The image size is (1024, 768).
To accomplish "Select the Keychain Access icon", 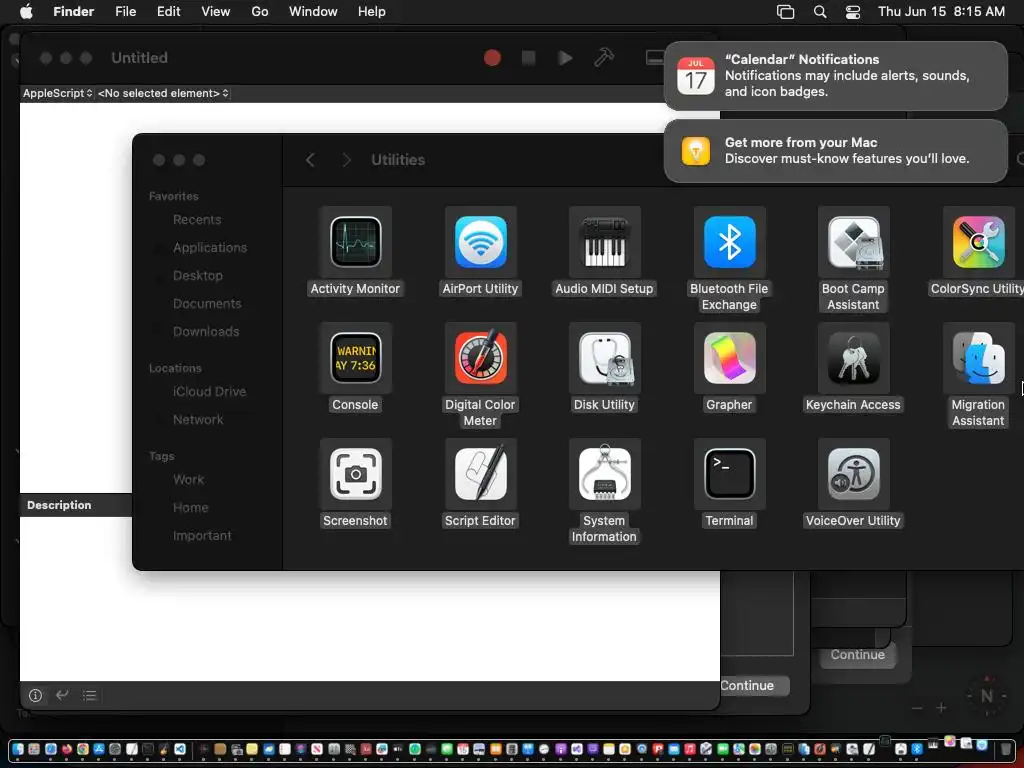I will pyautogui.click(x=853, y=358).
